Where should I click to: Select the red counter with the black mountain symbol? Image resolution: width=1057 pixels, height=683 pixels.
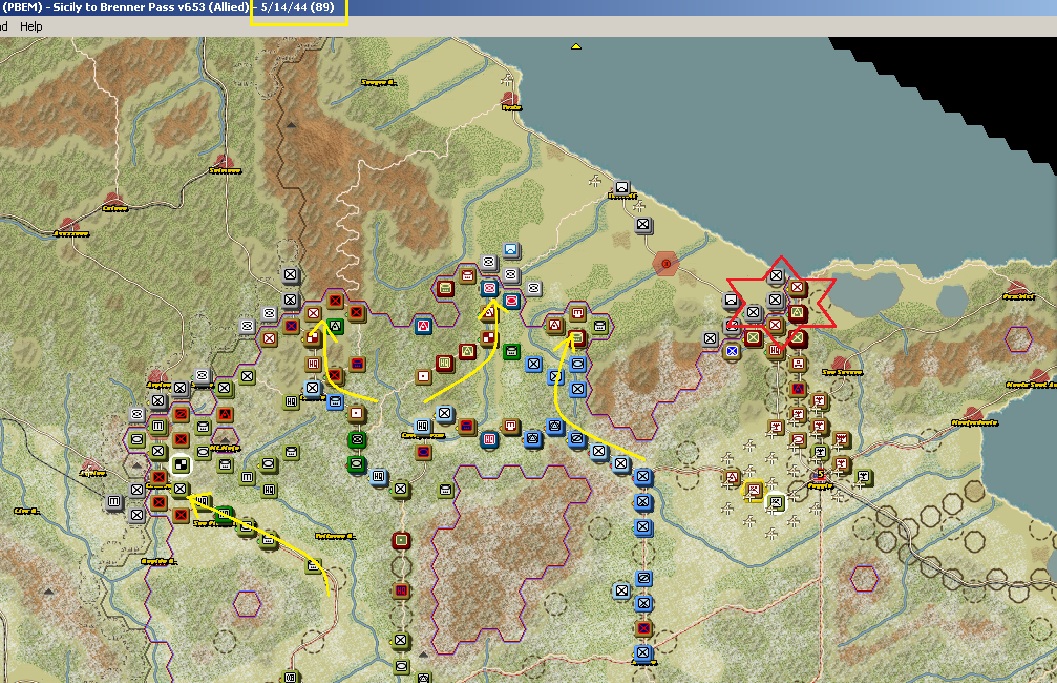224,414
